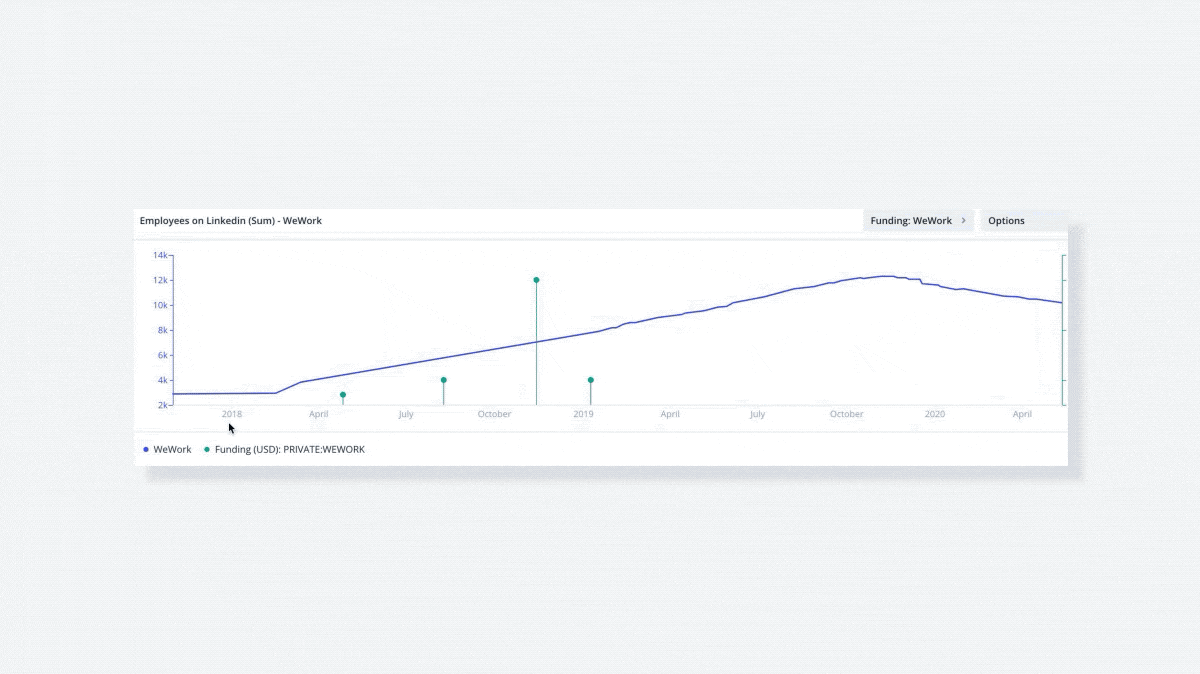Click the July label after 2019

tap(757, 414)
